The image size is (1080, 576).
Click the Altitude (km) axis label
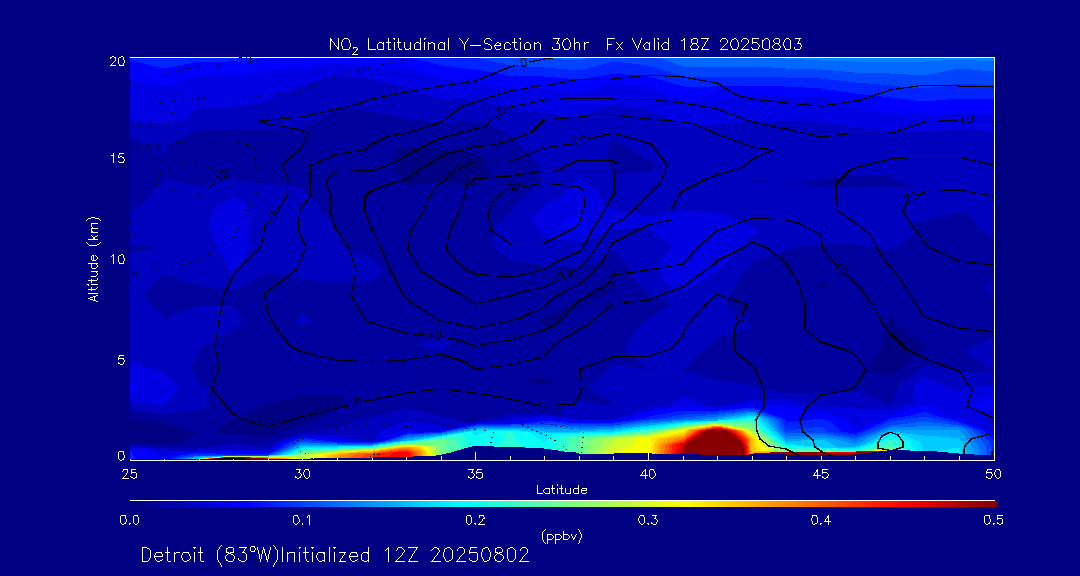click(x=92, y=259)
